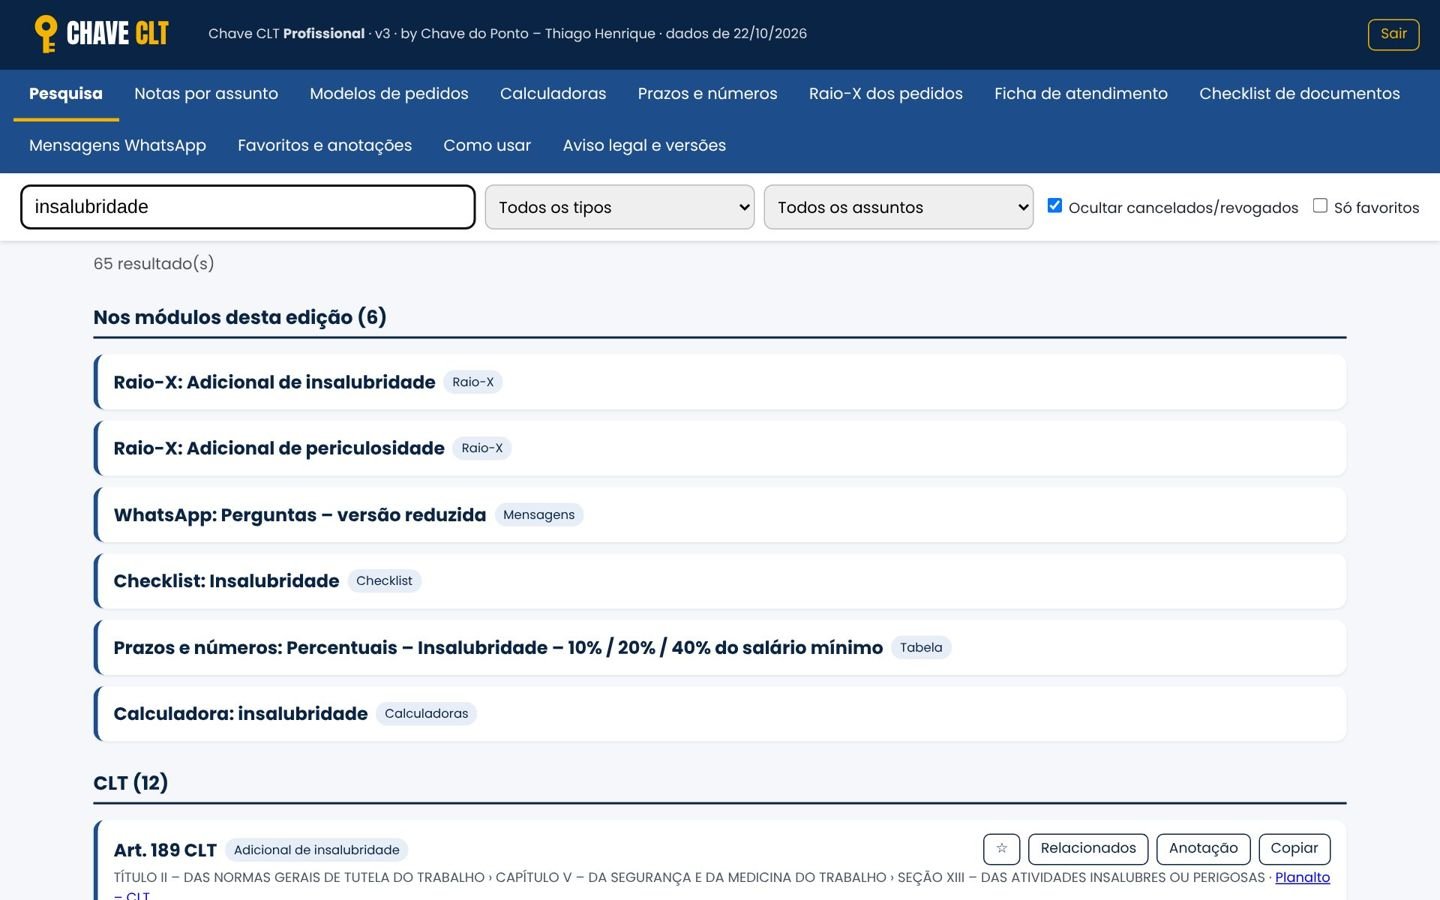The width and height of the screenshot is (1440, 900).
Task: Expand the Todos os assuntos dropdown
Action: point(898,207)
